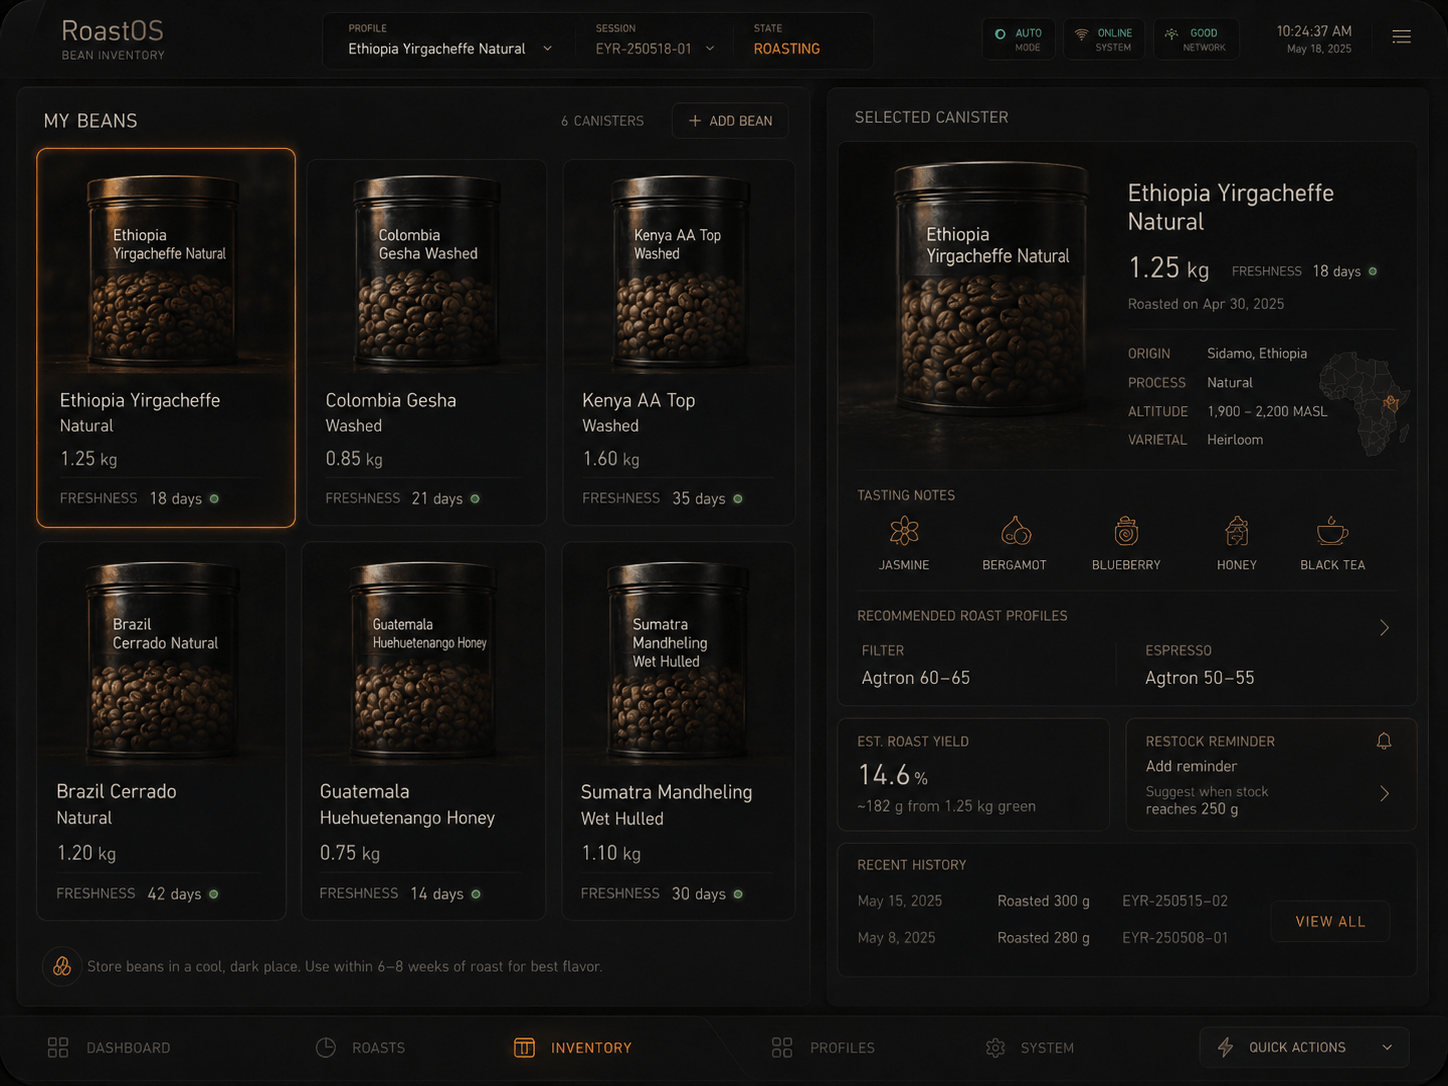Open the Add reminder chevron
This screenshot has height=1086, width=1448.
click(x=1384, y=793)
